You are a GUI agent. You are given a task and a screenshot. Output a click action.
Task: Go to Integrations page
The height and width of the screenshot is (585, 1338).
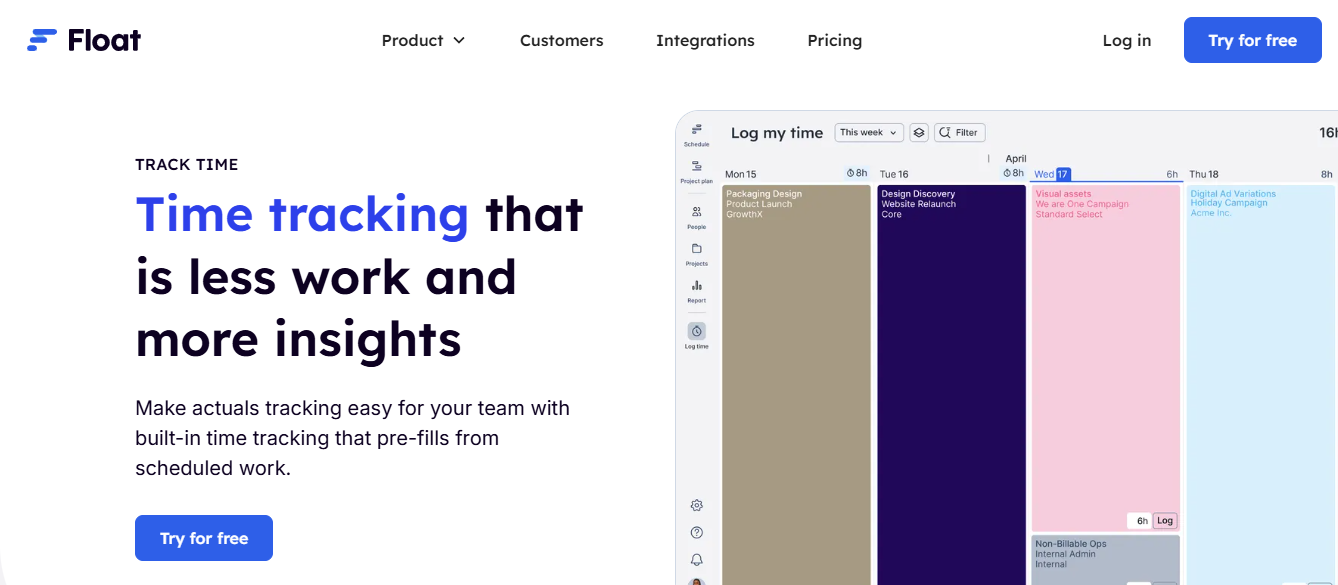point(705,41)
